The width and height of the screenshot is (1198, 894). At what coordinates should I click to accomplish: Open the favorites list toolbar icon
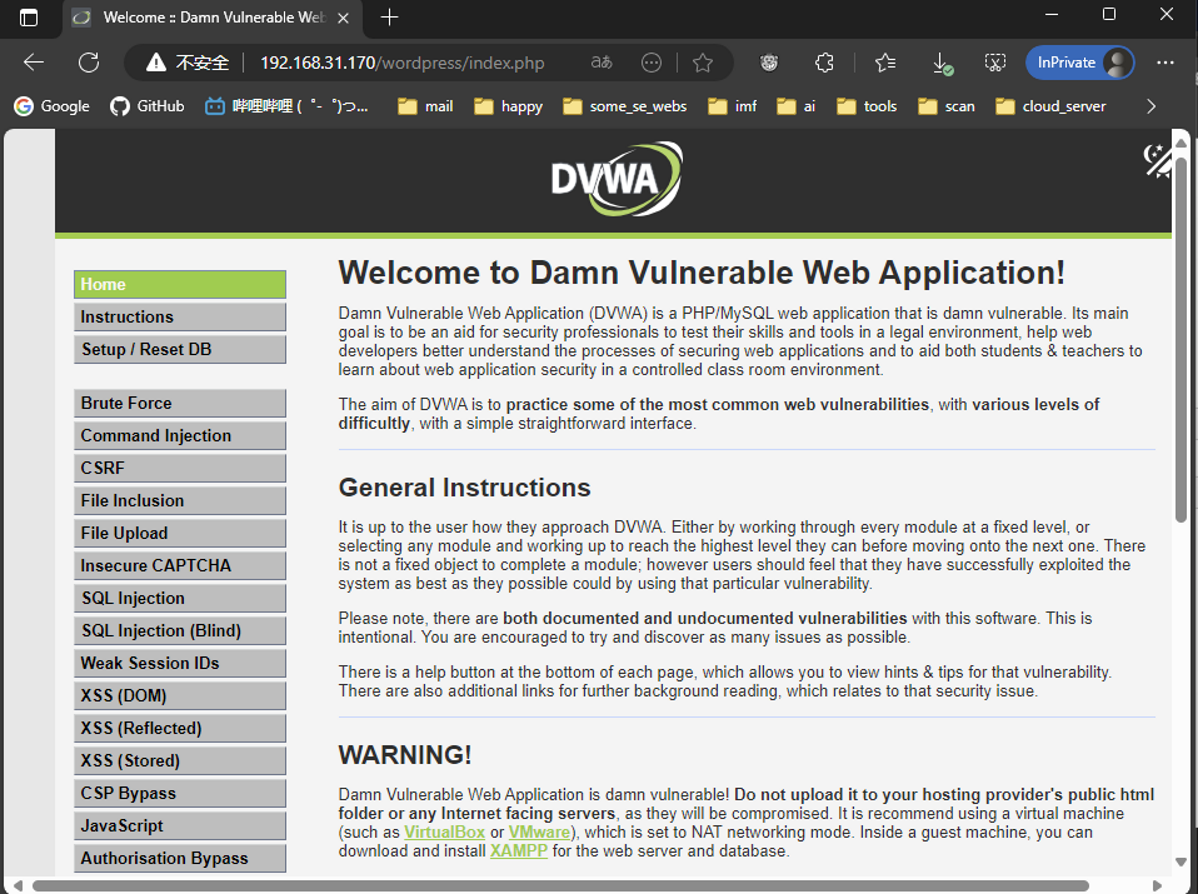[885, 63]
